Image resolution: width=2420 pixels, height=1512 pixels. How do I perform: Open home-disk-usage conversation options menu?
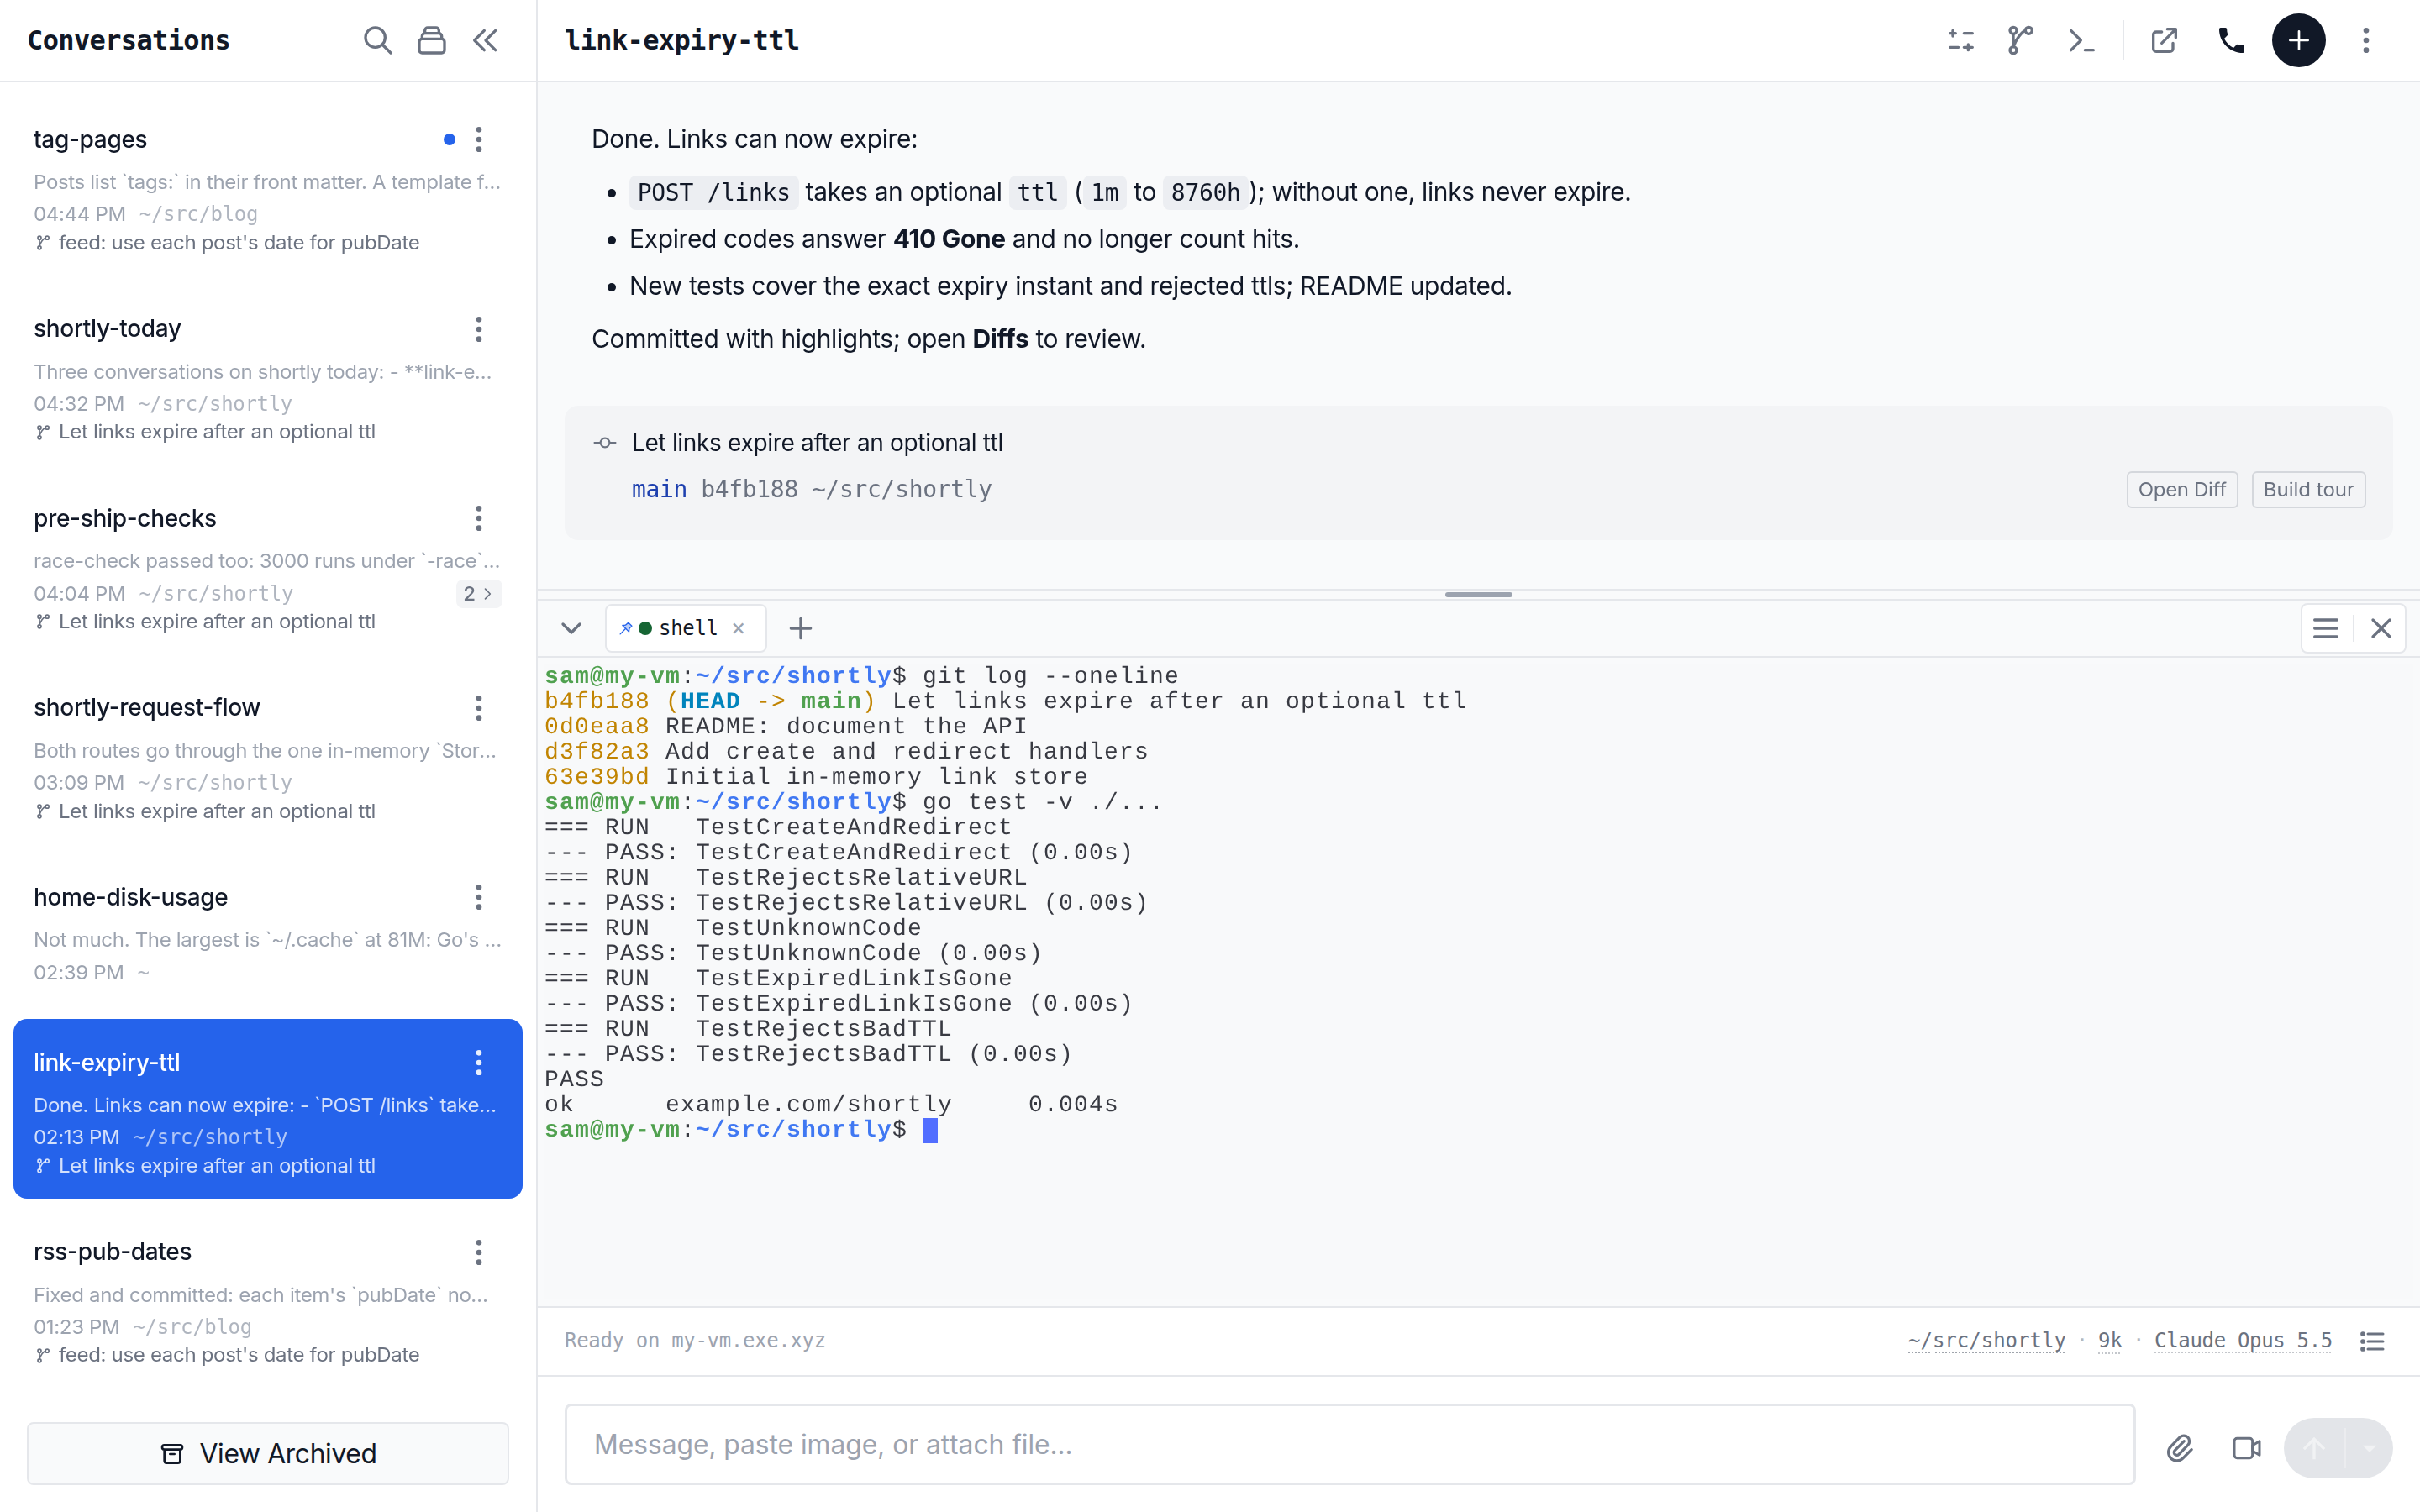[479, 897]
